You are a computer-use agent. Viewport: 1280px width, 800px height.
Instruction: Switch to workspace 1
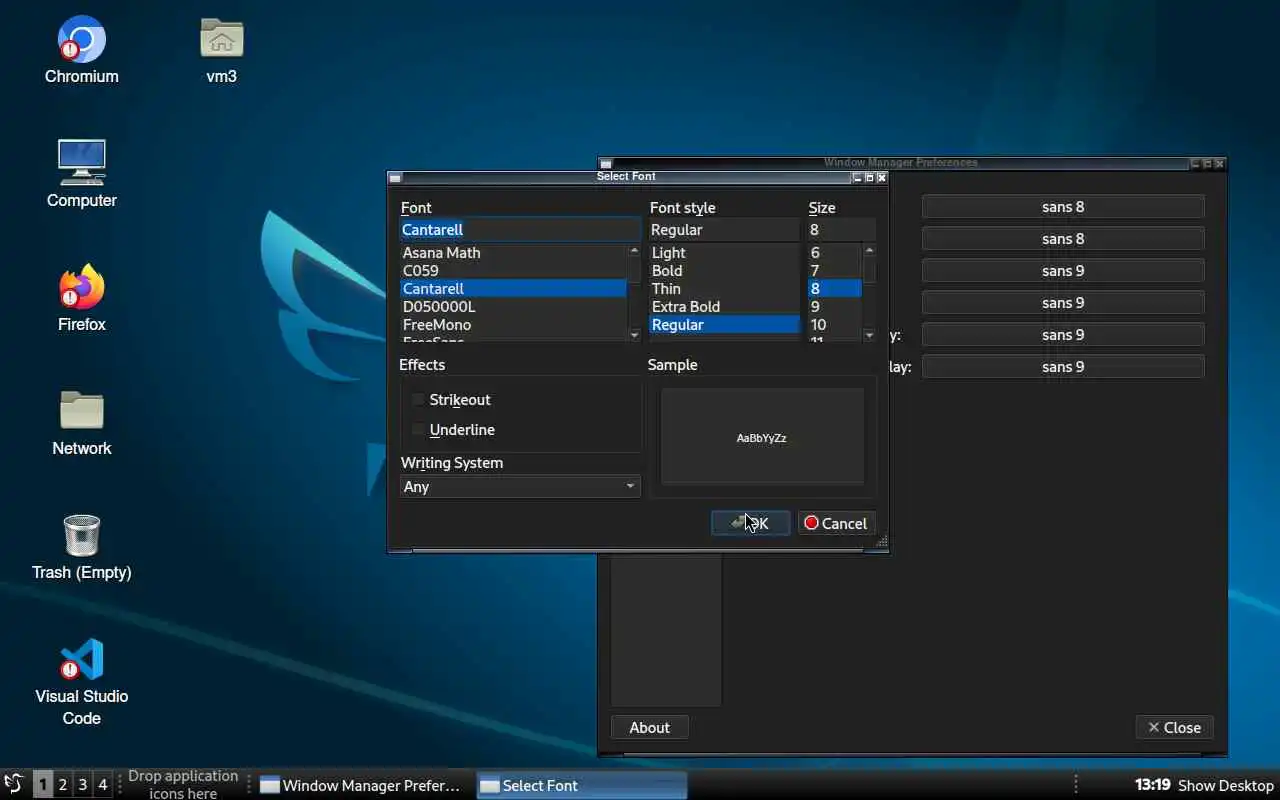(42, 785)
